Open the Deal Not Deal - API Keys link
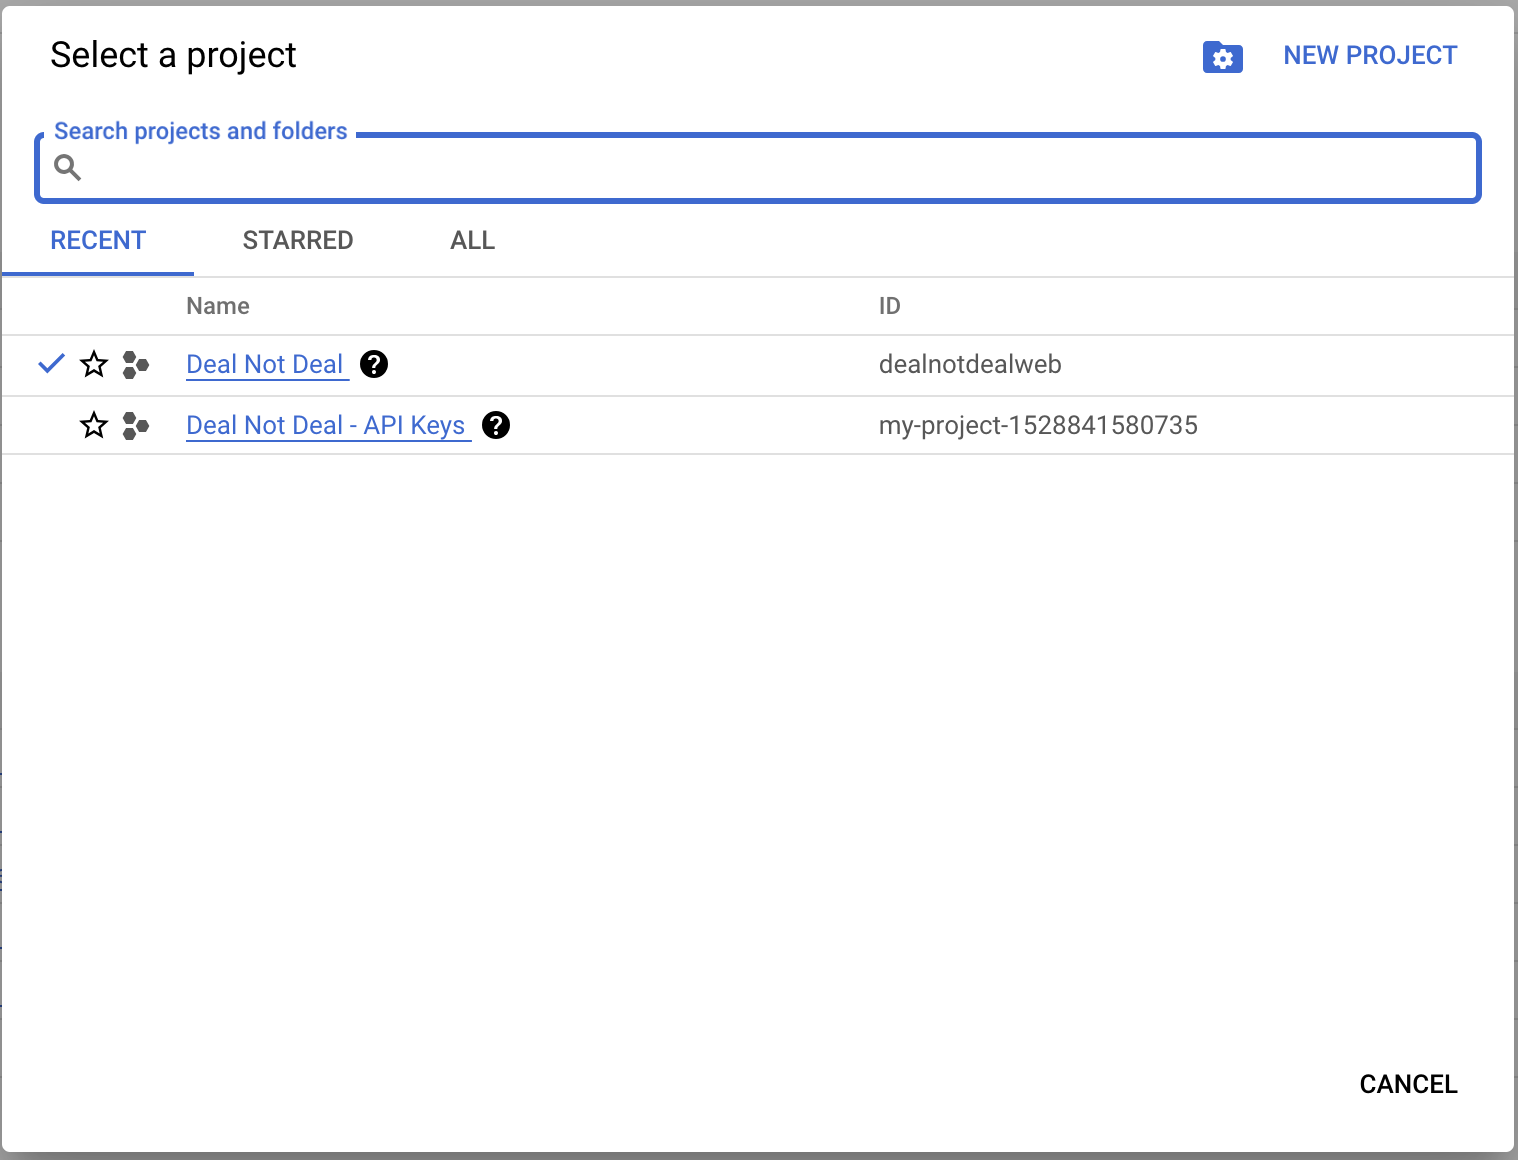Screen dimensions: 1518x1160 pos(326,426)
